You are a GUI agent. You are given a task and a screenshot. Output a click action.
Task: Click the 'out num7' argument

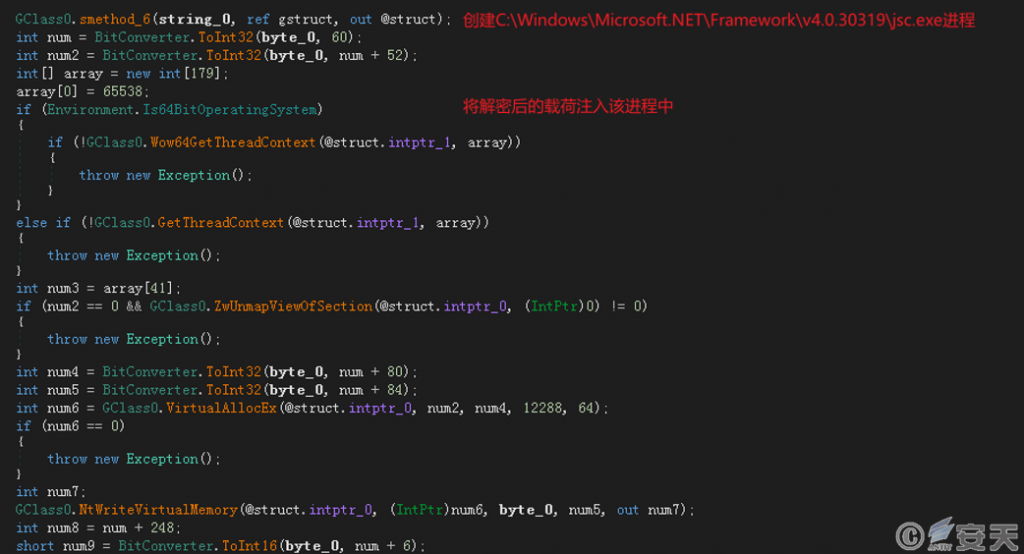point(648,510)
